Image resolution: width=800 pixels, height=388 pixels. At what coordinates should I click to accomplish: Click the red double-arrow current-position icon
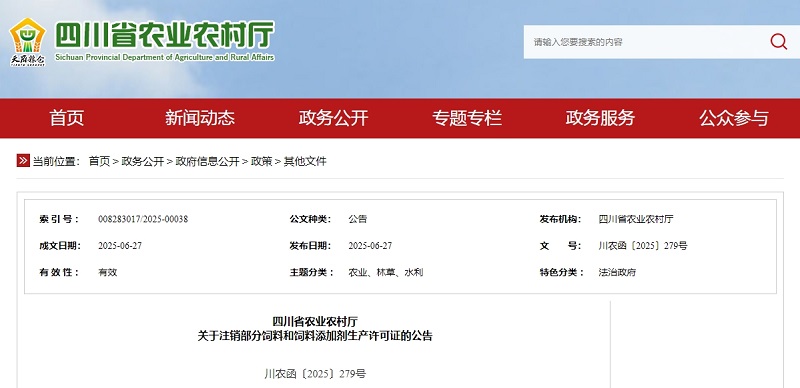tap(23, 161)
